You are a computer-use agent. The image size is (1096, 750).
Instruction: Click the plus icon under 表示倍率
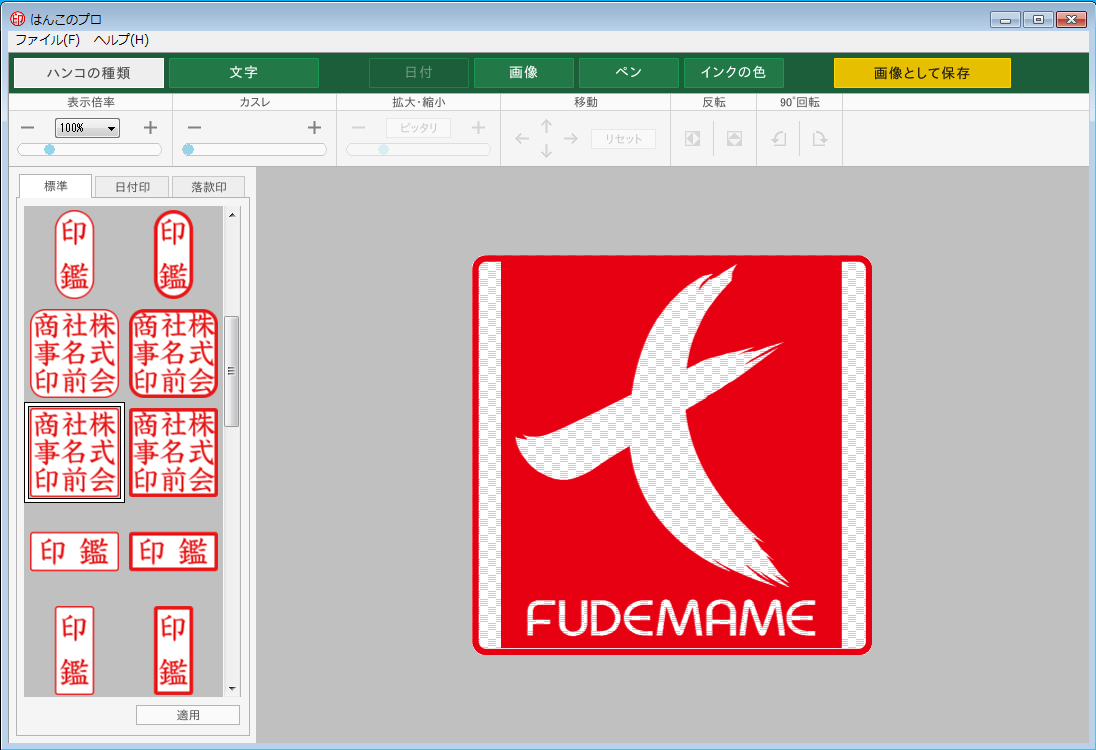(x=150, y=128)
